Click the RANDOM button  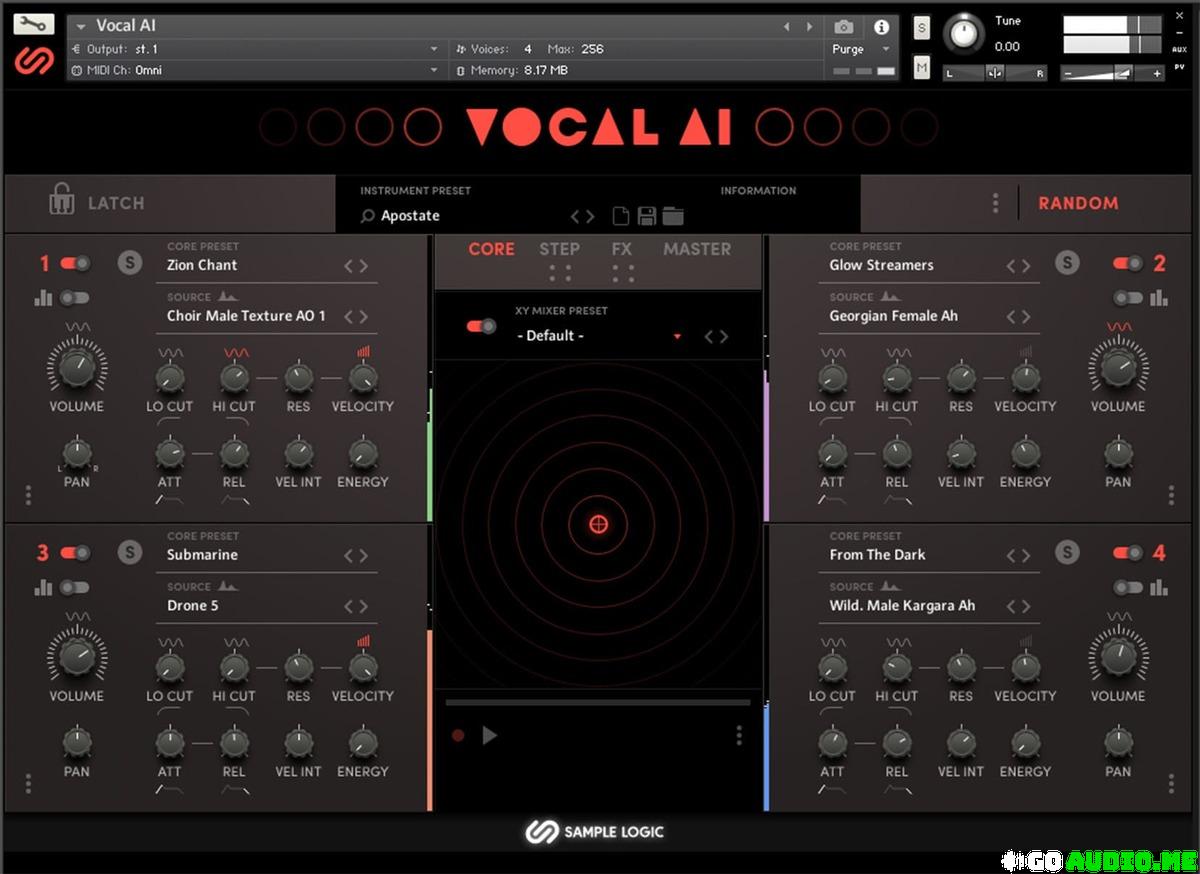point(1078,203)
